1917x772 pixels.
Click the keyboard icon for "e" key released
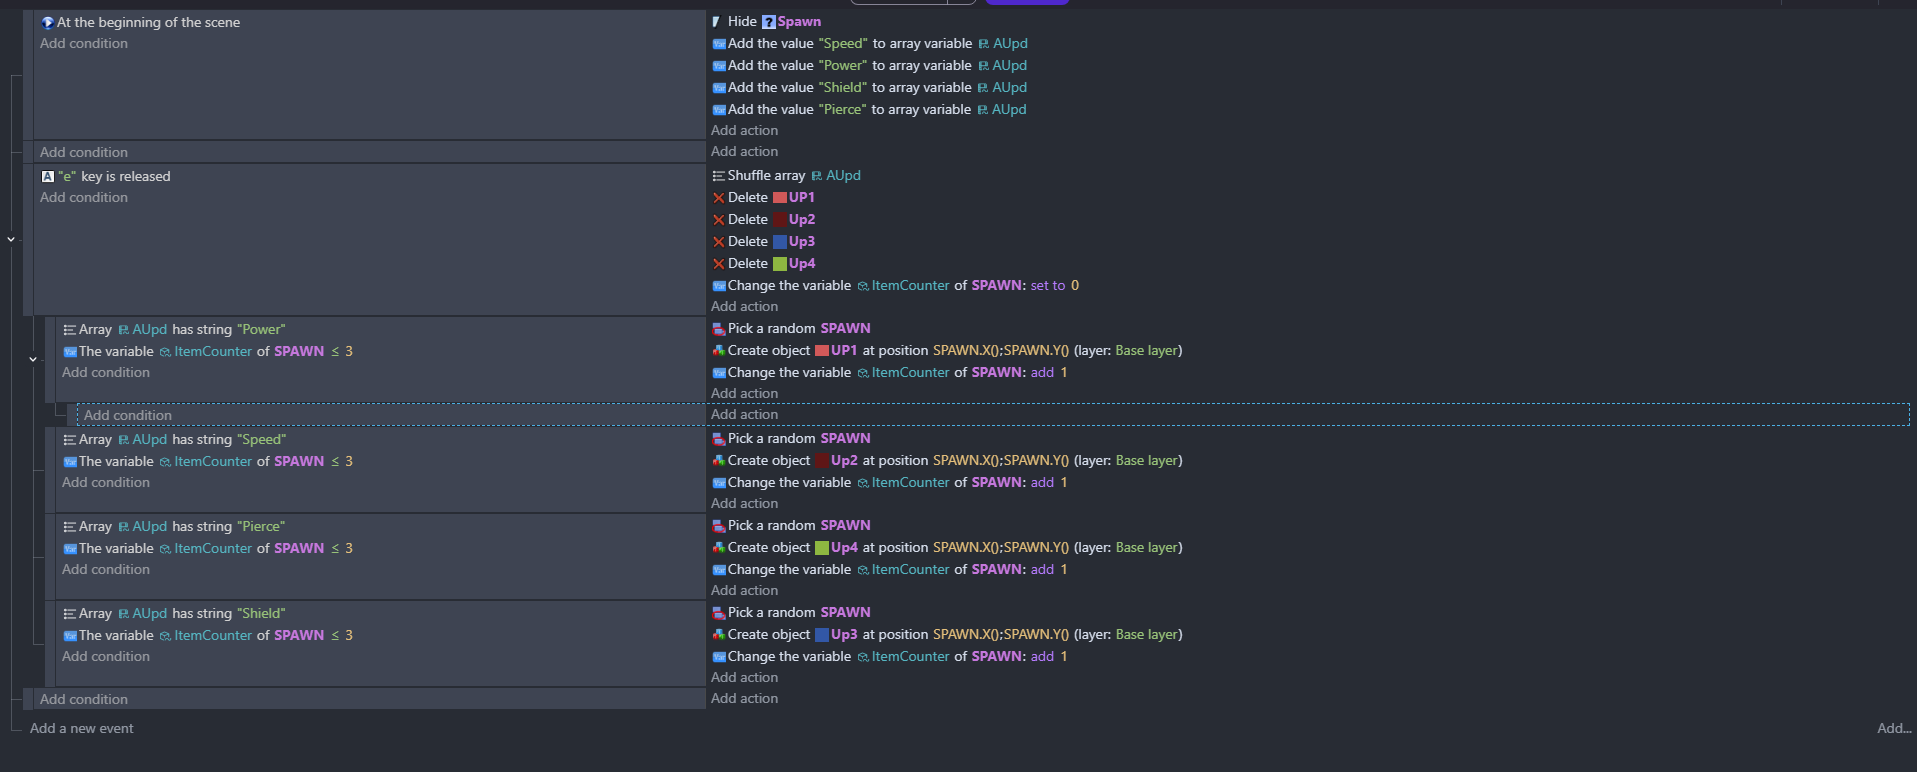[x=47, y=176]
